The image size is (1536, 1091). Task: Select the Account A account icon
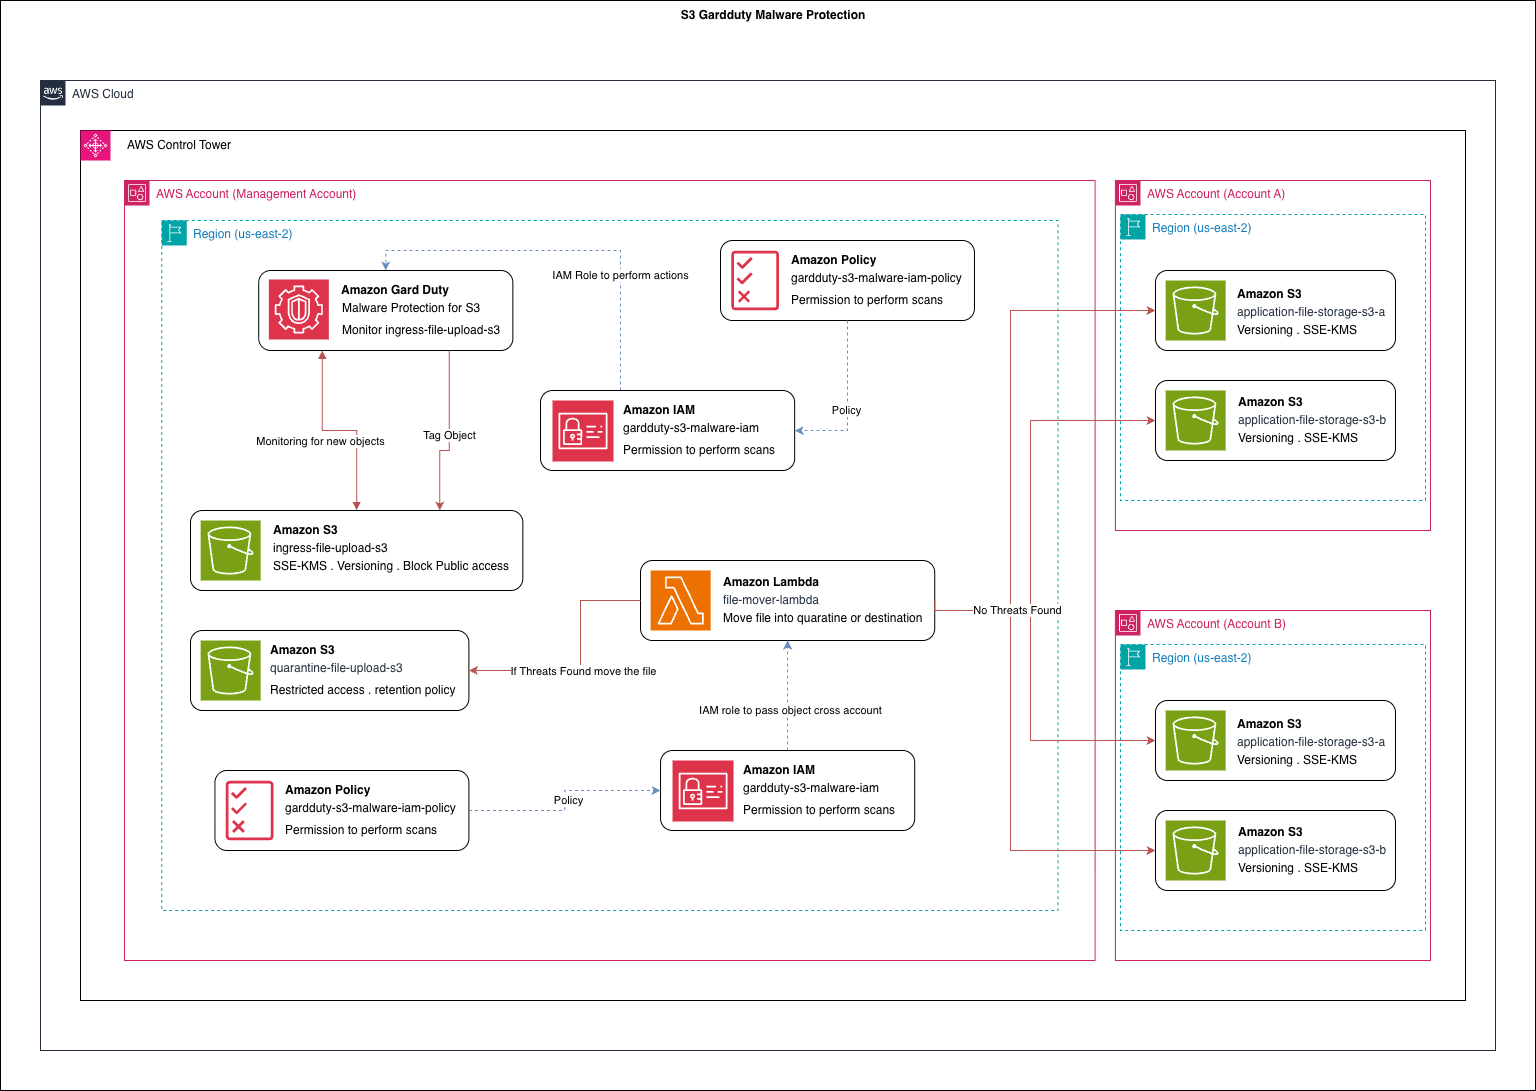coord(1128,192)
